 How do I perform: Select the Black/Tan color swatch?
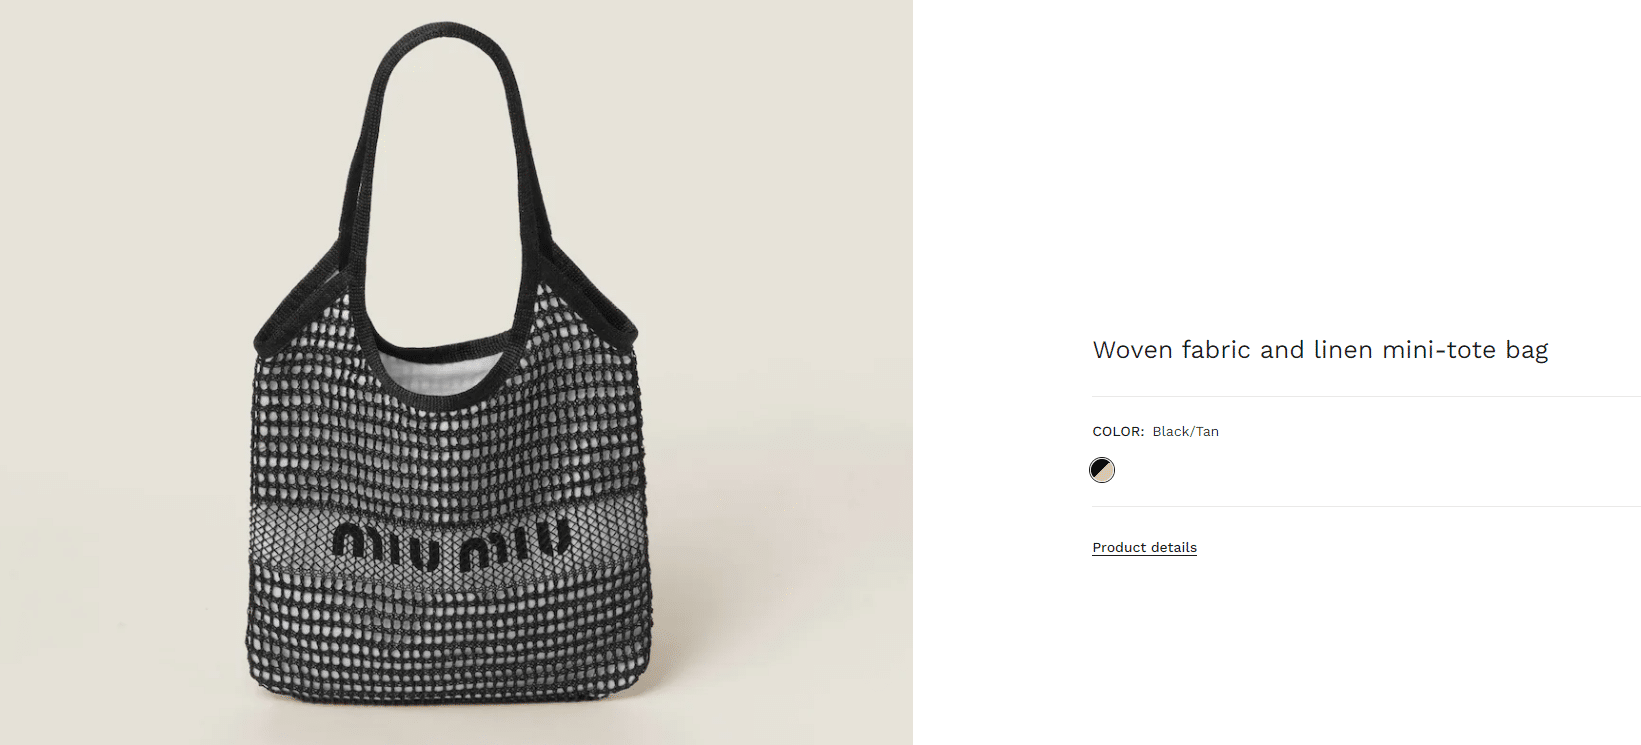pos(1102,470)
